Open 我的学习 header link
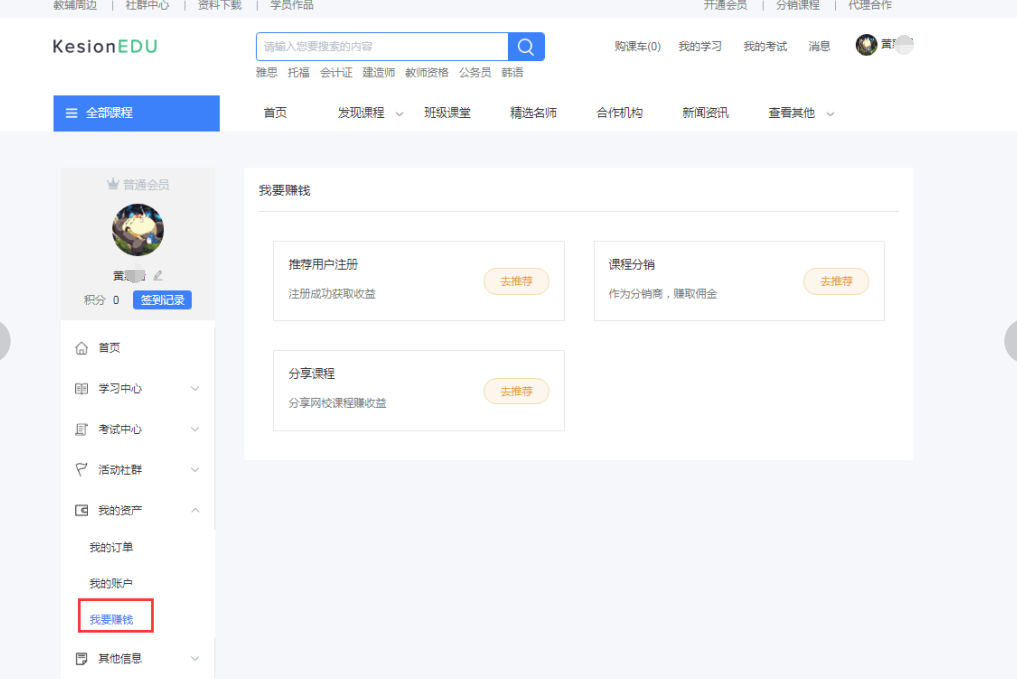1017x679 pixels. [700, 47]
